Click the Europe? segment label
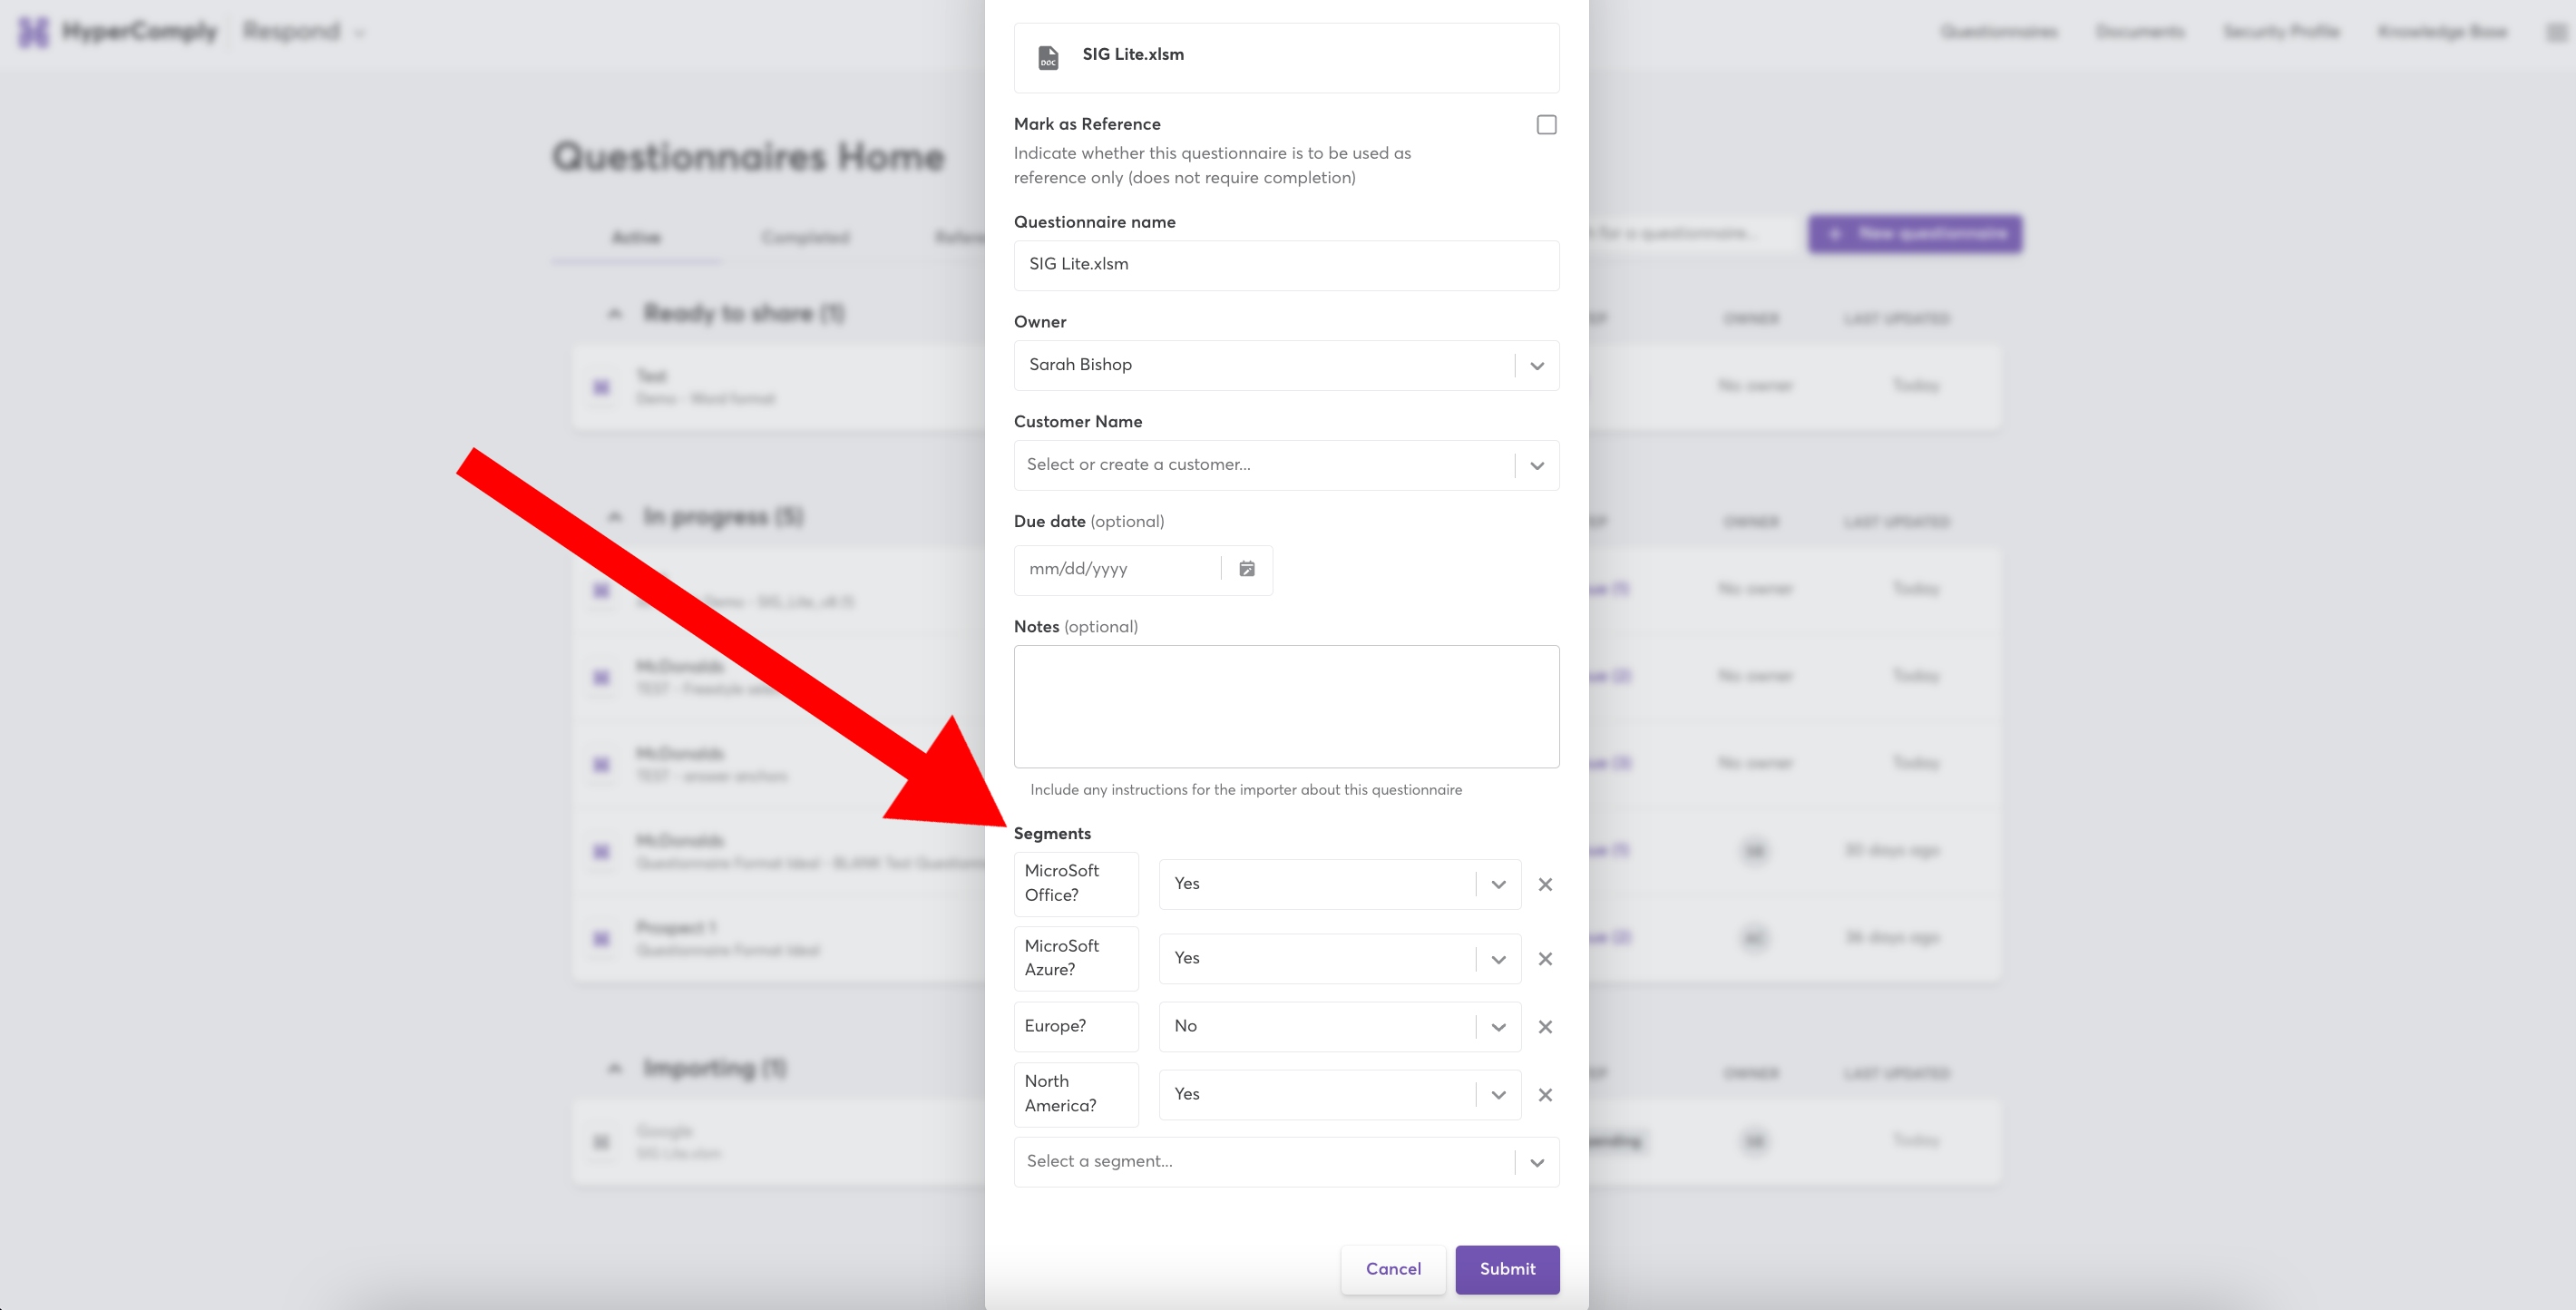The image size is (2576, 1310). coord(1076,1026)
